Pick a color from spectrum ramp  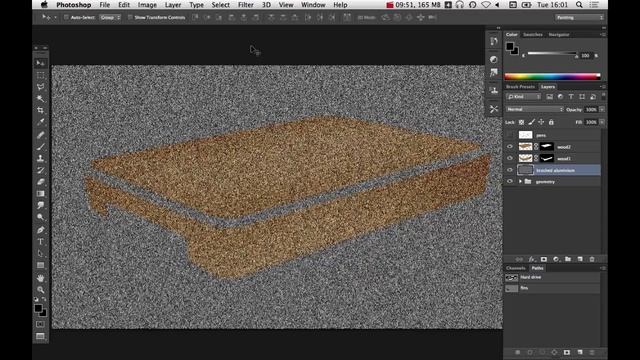pyautogui.click(x=552, y=76)
